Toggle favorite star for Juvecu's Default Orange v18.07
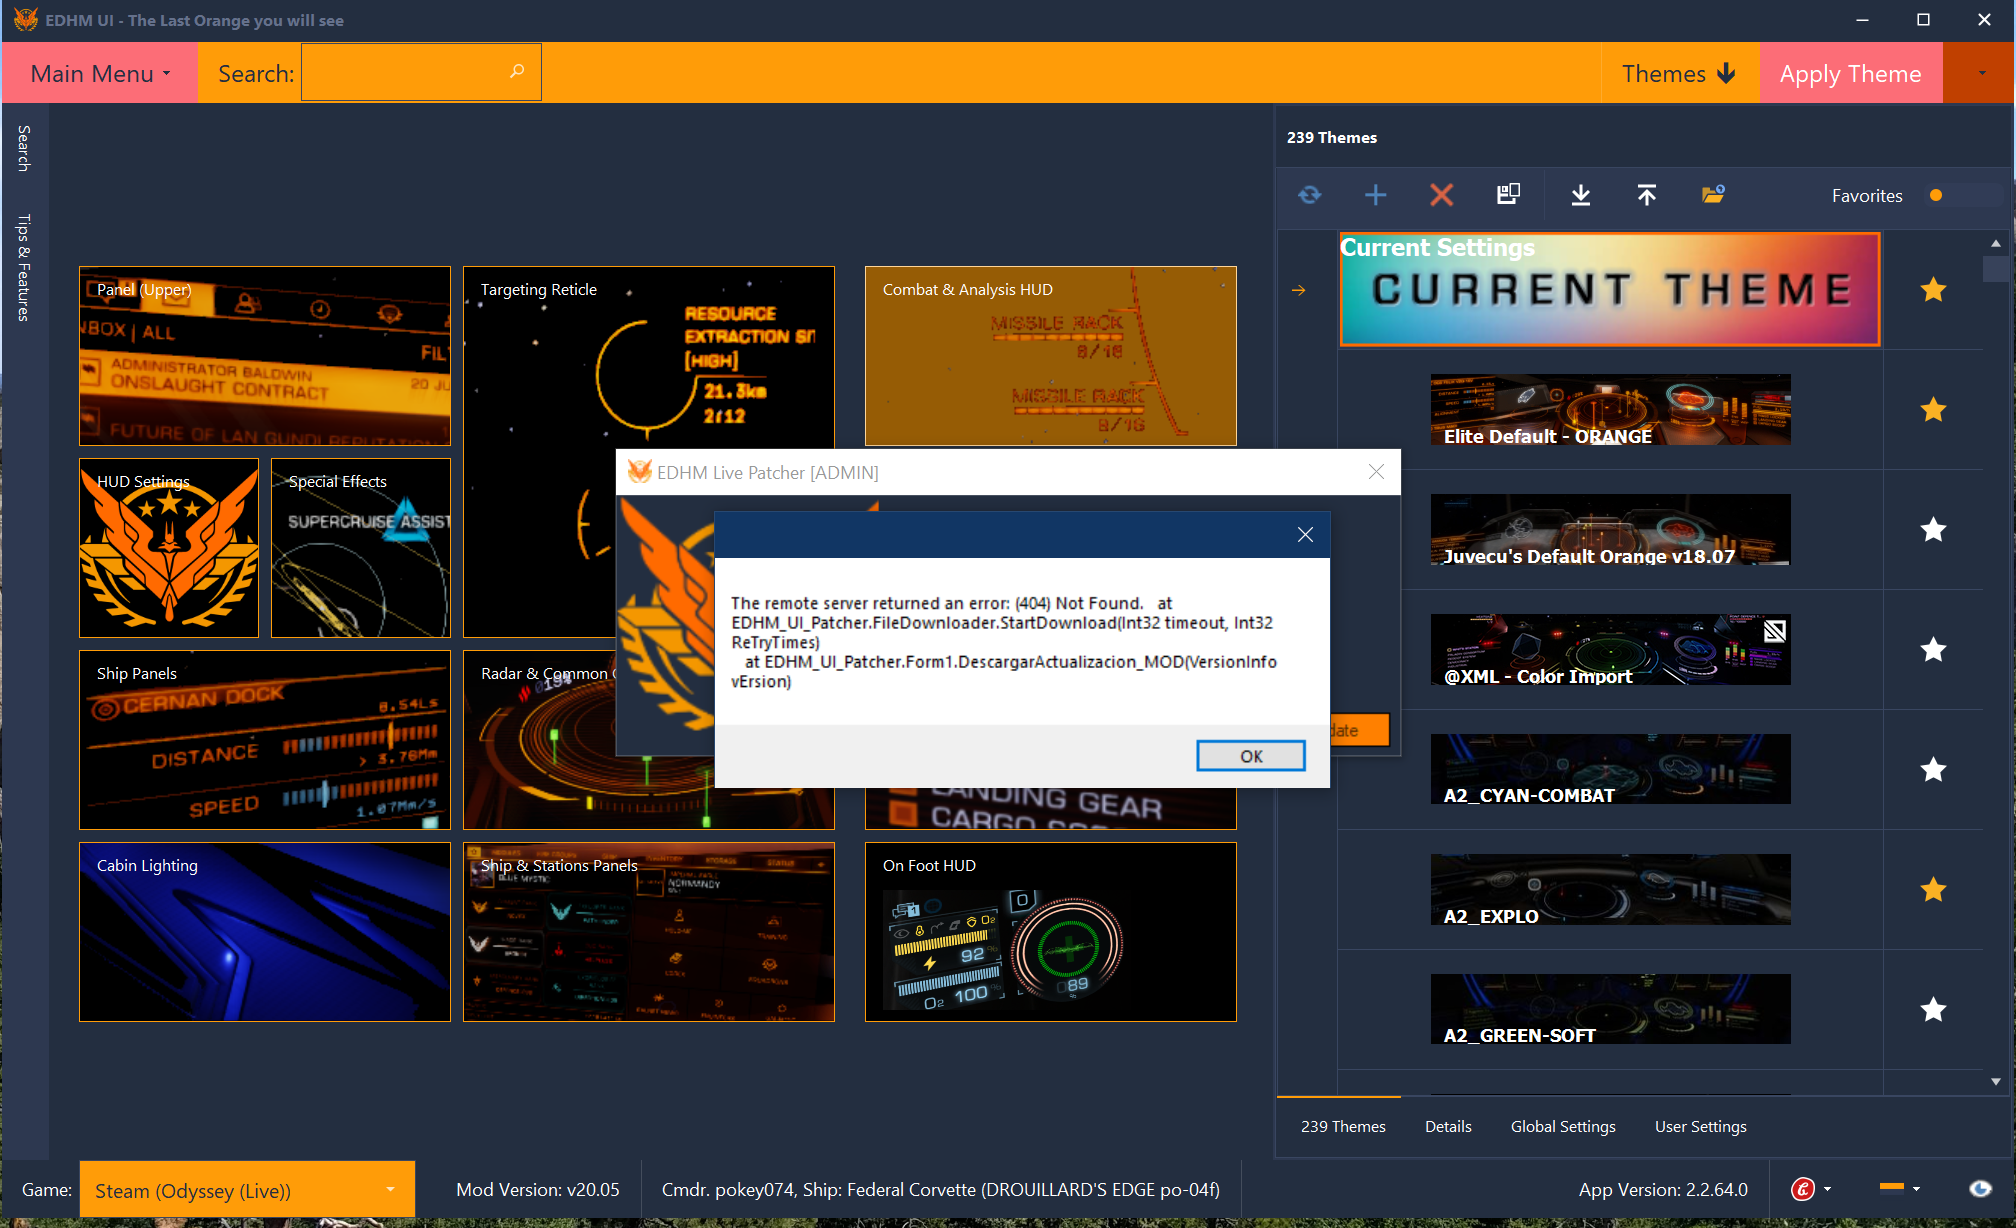The height and width of the screenshot is (1228, 2016). point(1934,530)
